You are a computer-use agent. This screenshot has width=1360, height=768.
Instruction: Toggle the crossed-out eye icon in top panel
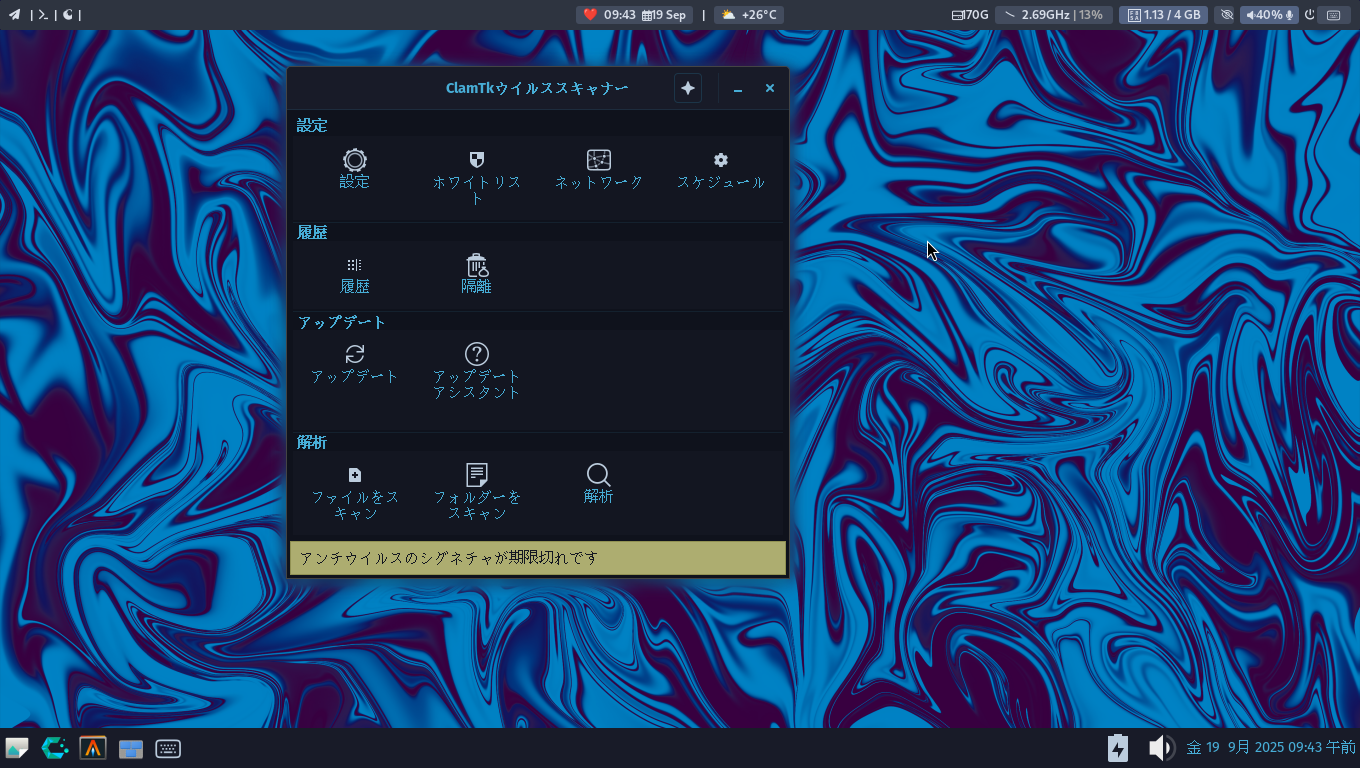[x=1228, y=15]
